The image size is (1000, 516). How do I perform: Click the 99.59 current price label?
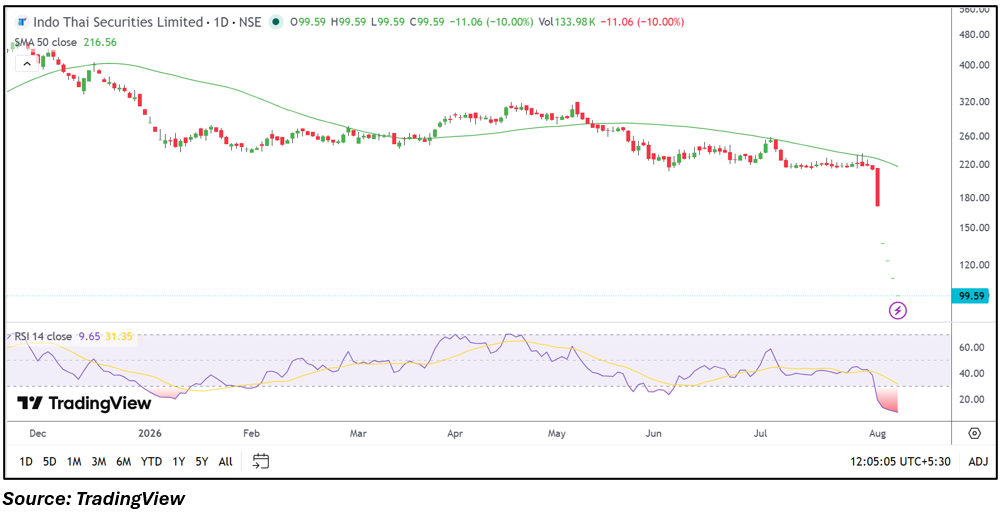tap(969, 296)
